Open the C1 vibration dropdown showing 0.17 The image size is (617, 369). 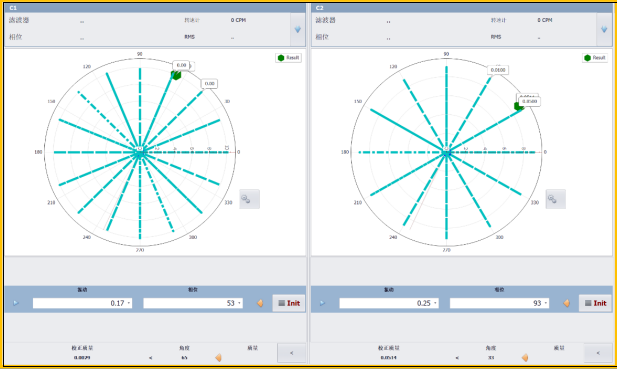(129, 303)
